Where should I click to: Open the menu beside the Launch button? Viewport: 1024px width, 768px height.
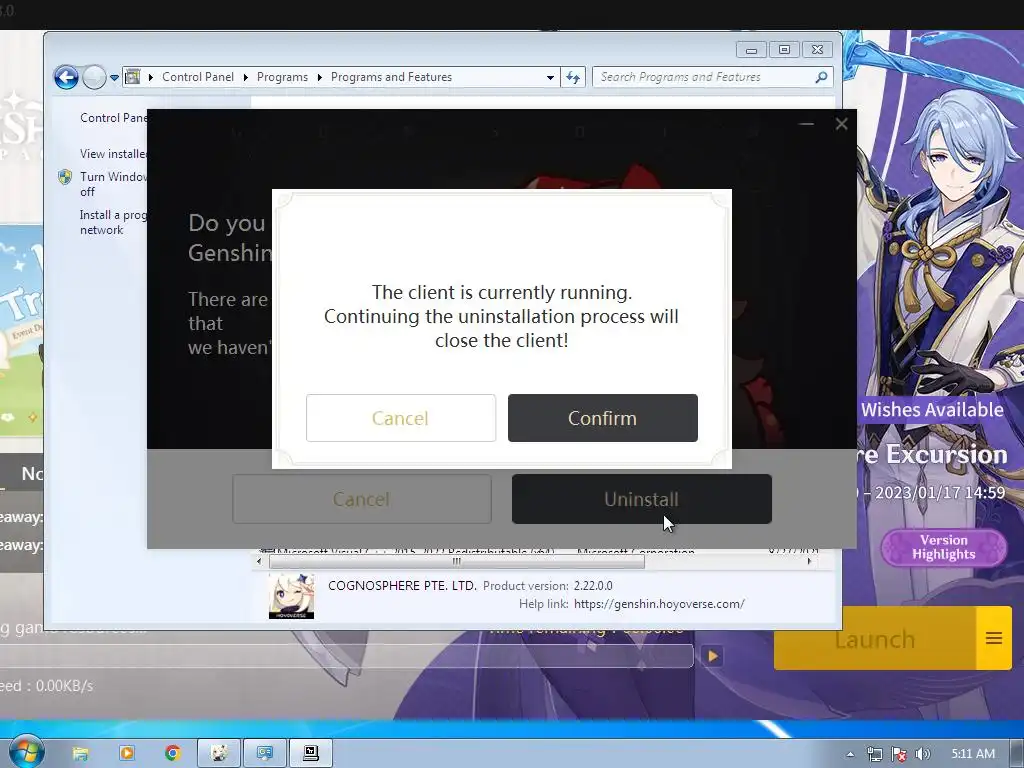994,638
